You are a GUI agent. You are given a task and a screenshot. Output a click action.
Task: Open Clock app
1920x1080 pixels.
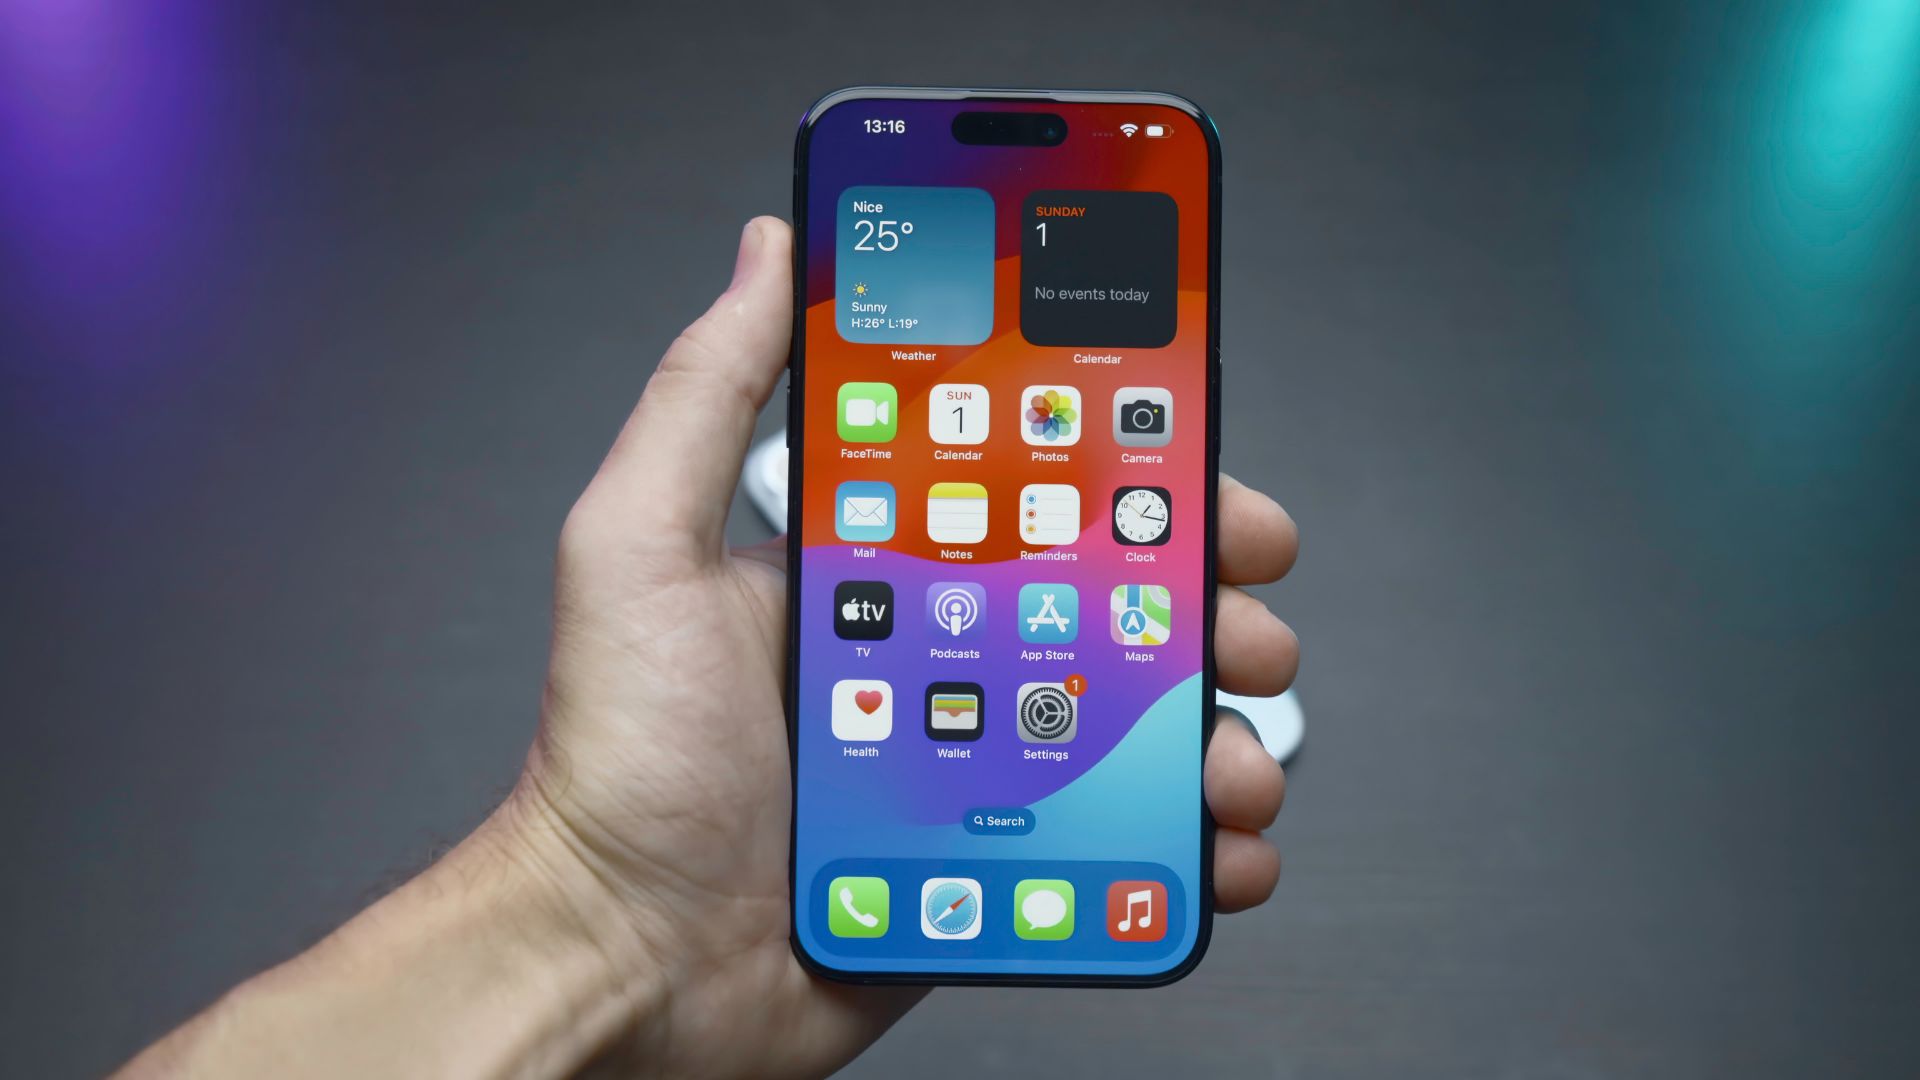1141,516
